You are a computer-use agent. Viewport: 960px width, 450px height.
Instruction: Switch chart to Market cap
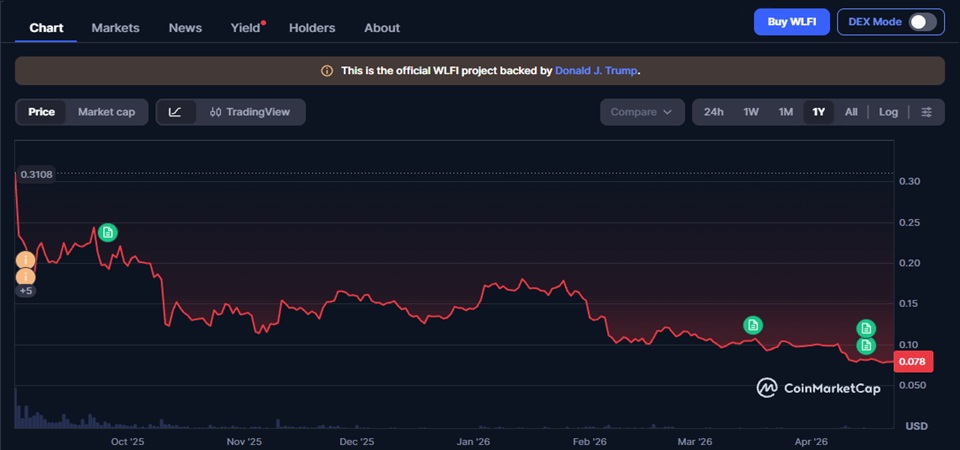[x=107, y=112]
